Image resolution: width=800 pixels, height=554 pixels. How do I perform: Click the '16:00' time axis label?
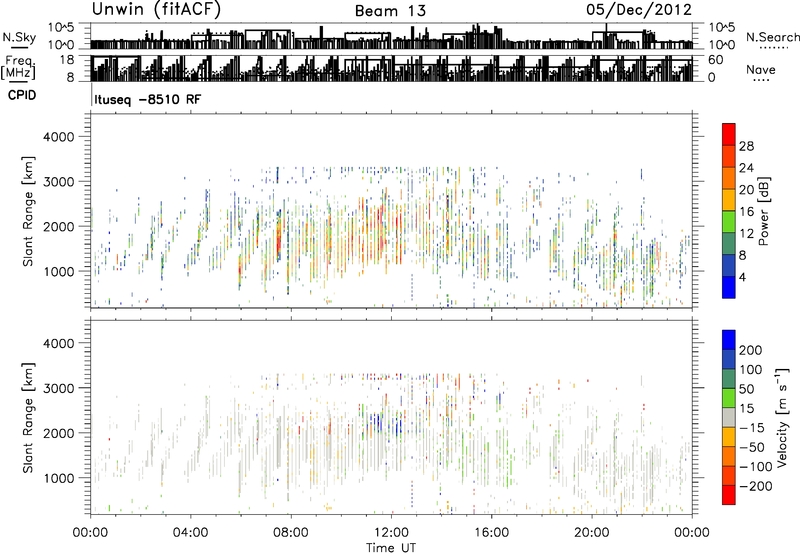click(x=491, y=533)
